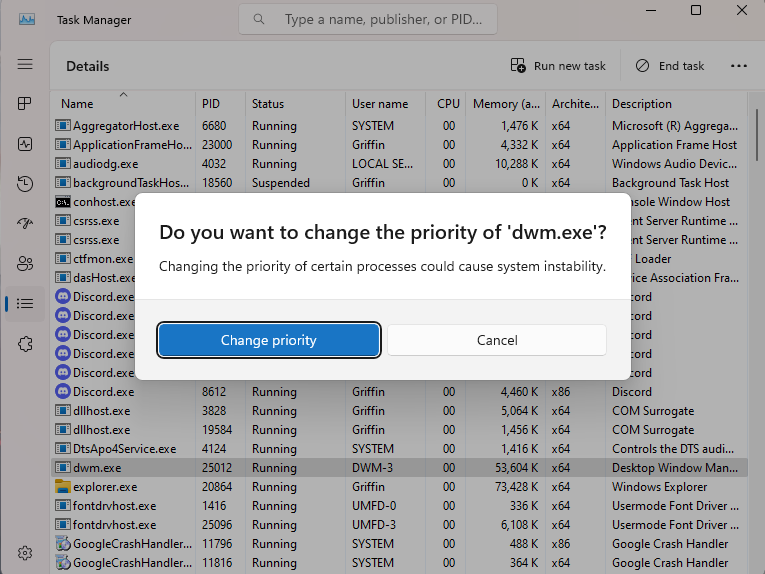This screenshot has height=574, width=765.
Task: Sort by the Name column header
Action: [x=77, y=104]
